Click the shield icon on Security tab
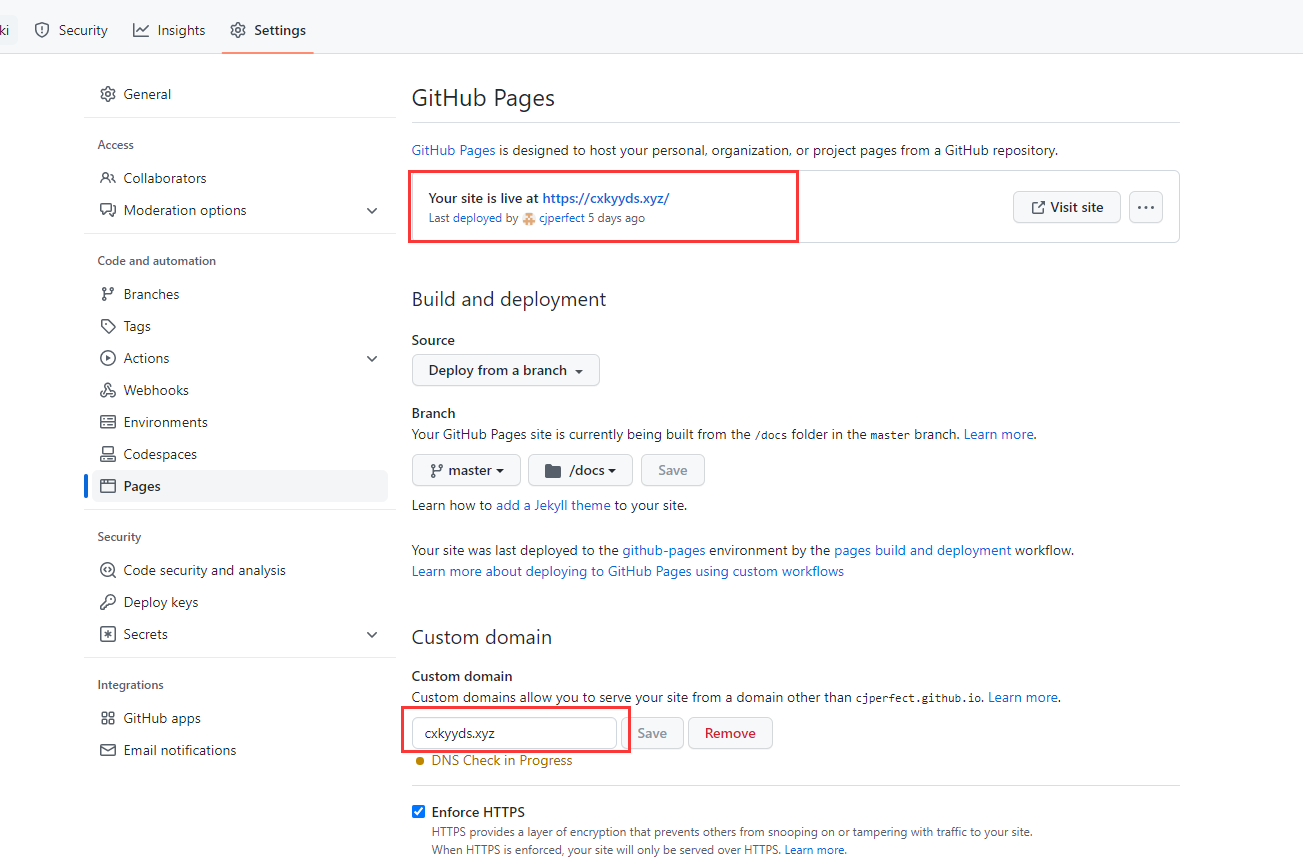This screenshot has width=1303, height=867. (42, 30)
